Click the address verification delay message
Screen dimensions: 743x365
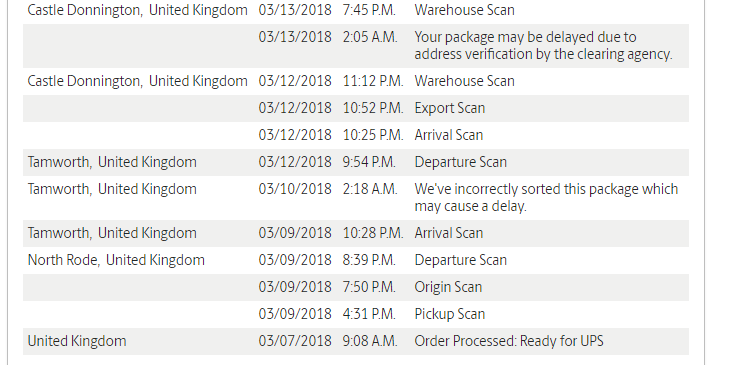[x=543, y=46]
